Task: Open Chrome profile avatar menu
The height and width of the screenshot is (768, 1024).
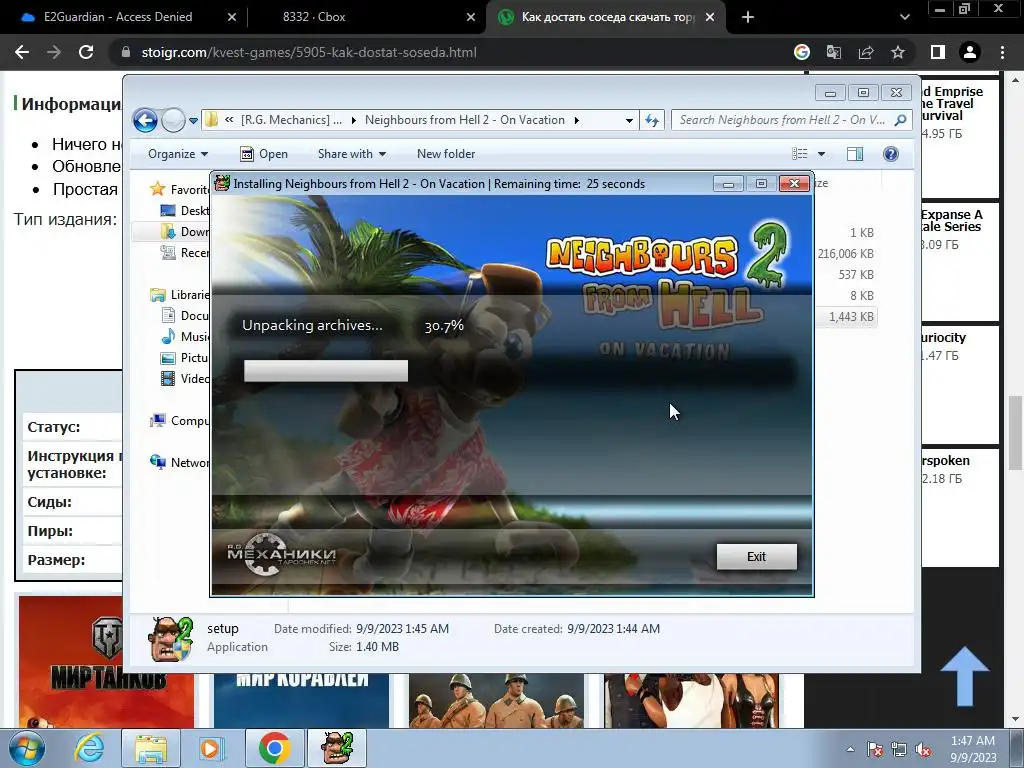Action: coord(970,52)
